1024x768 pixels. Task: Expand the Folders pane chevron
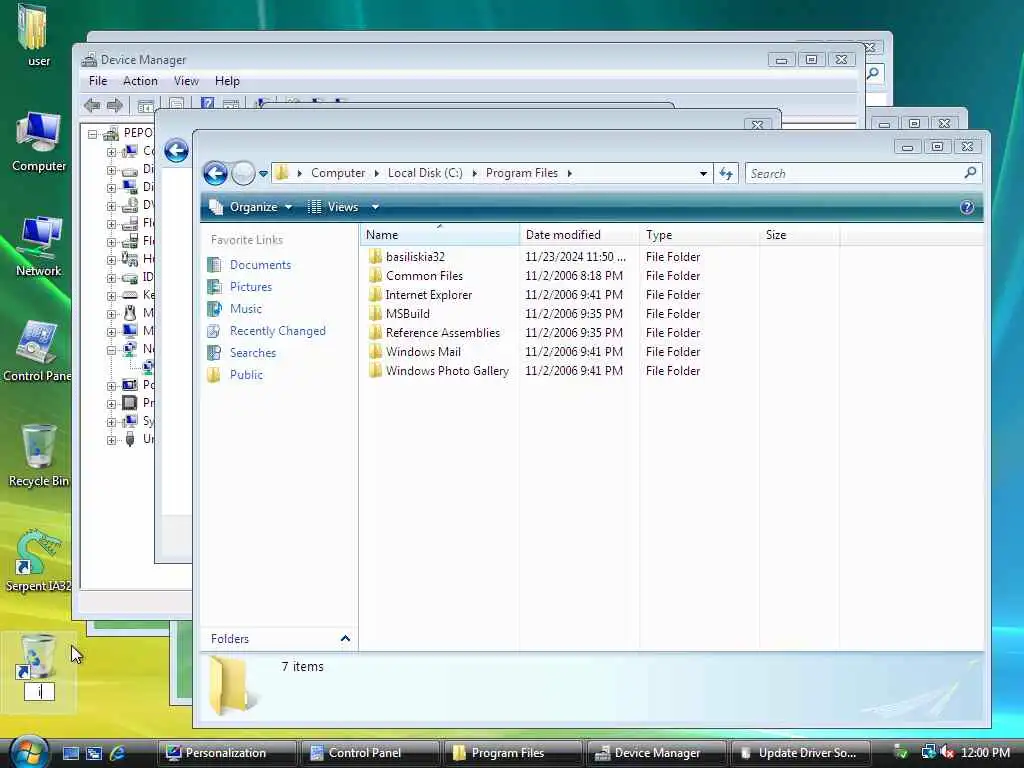tap(345, 639)
